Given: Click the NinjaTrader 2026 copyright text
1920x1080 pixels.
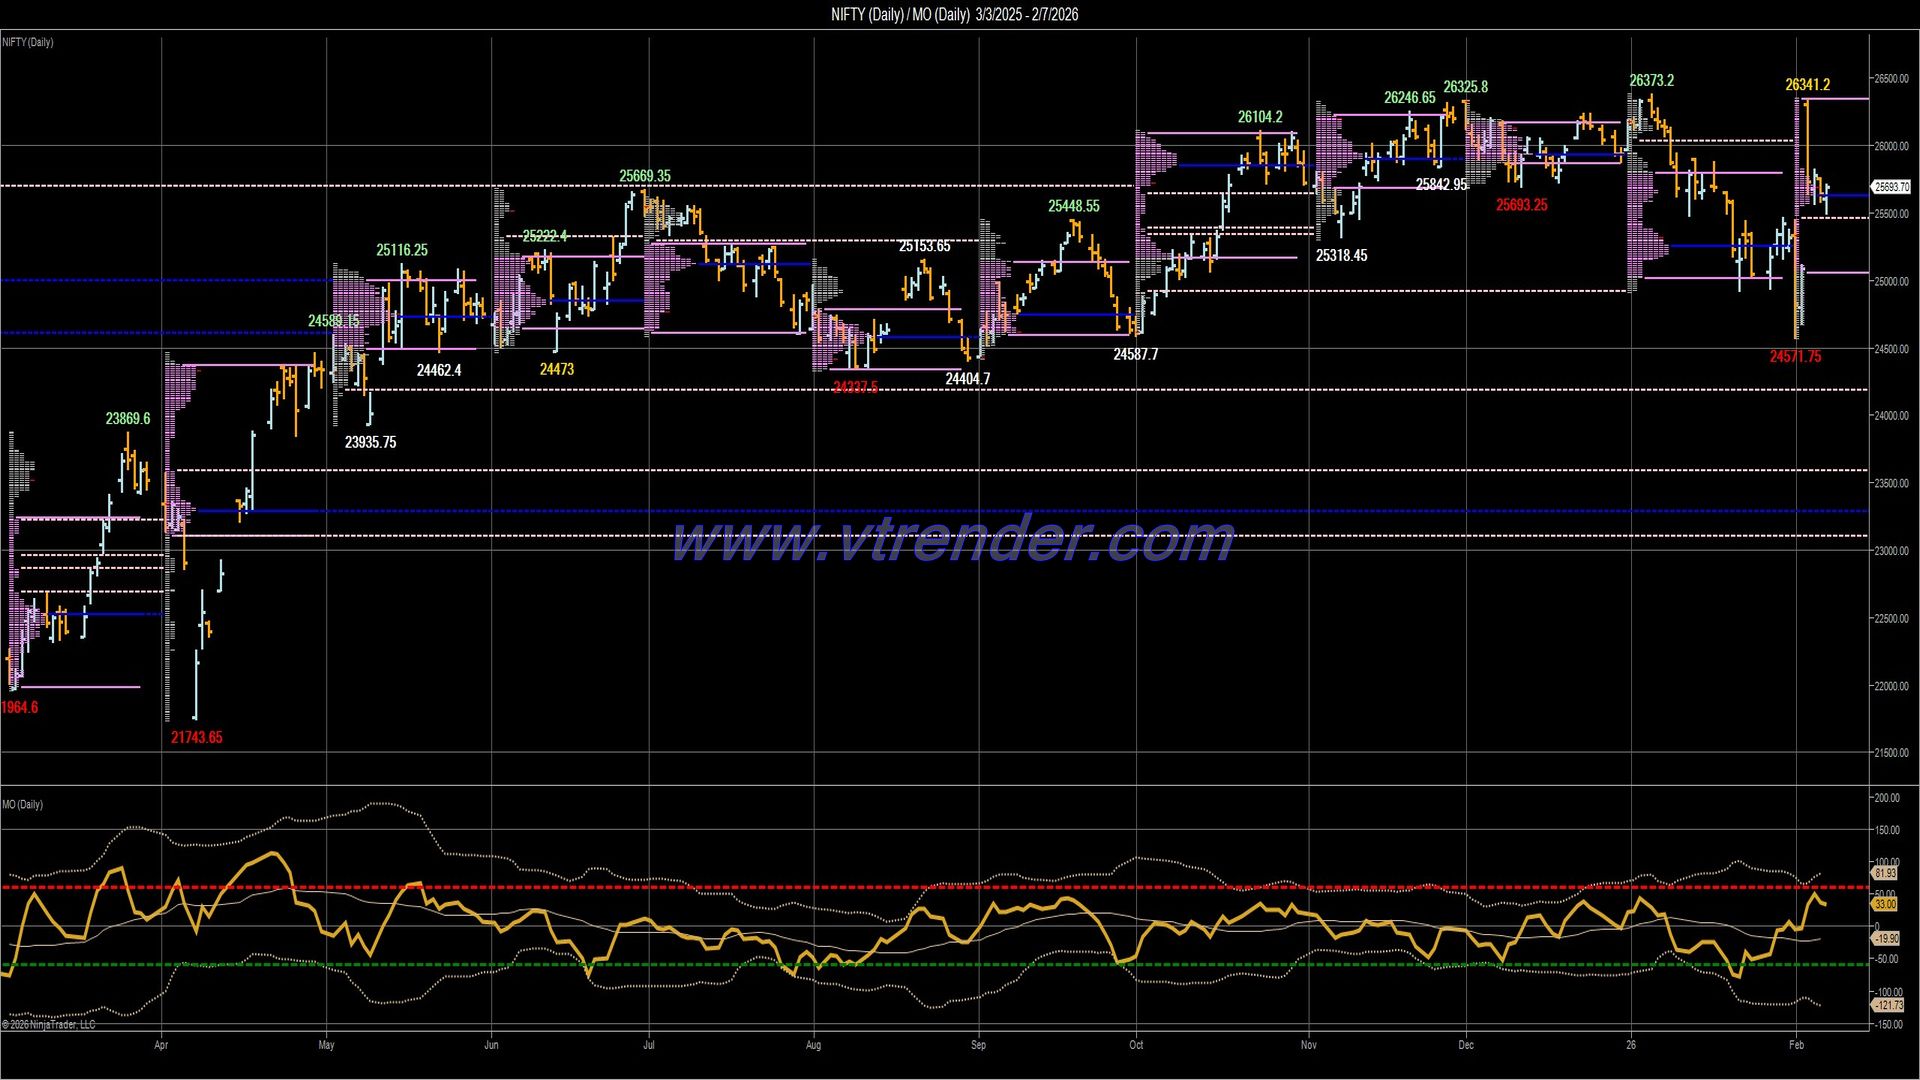Looking at the screenshot, I should [x=47, y=1025].
